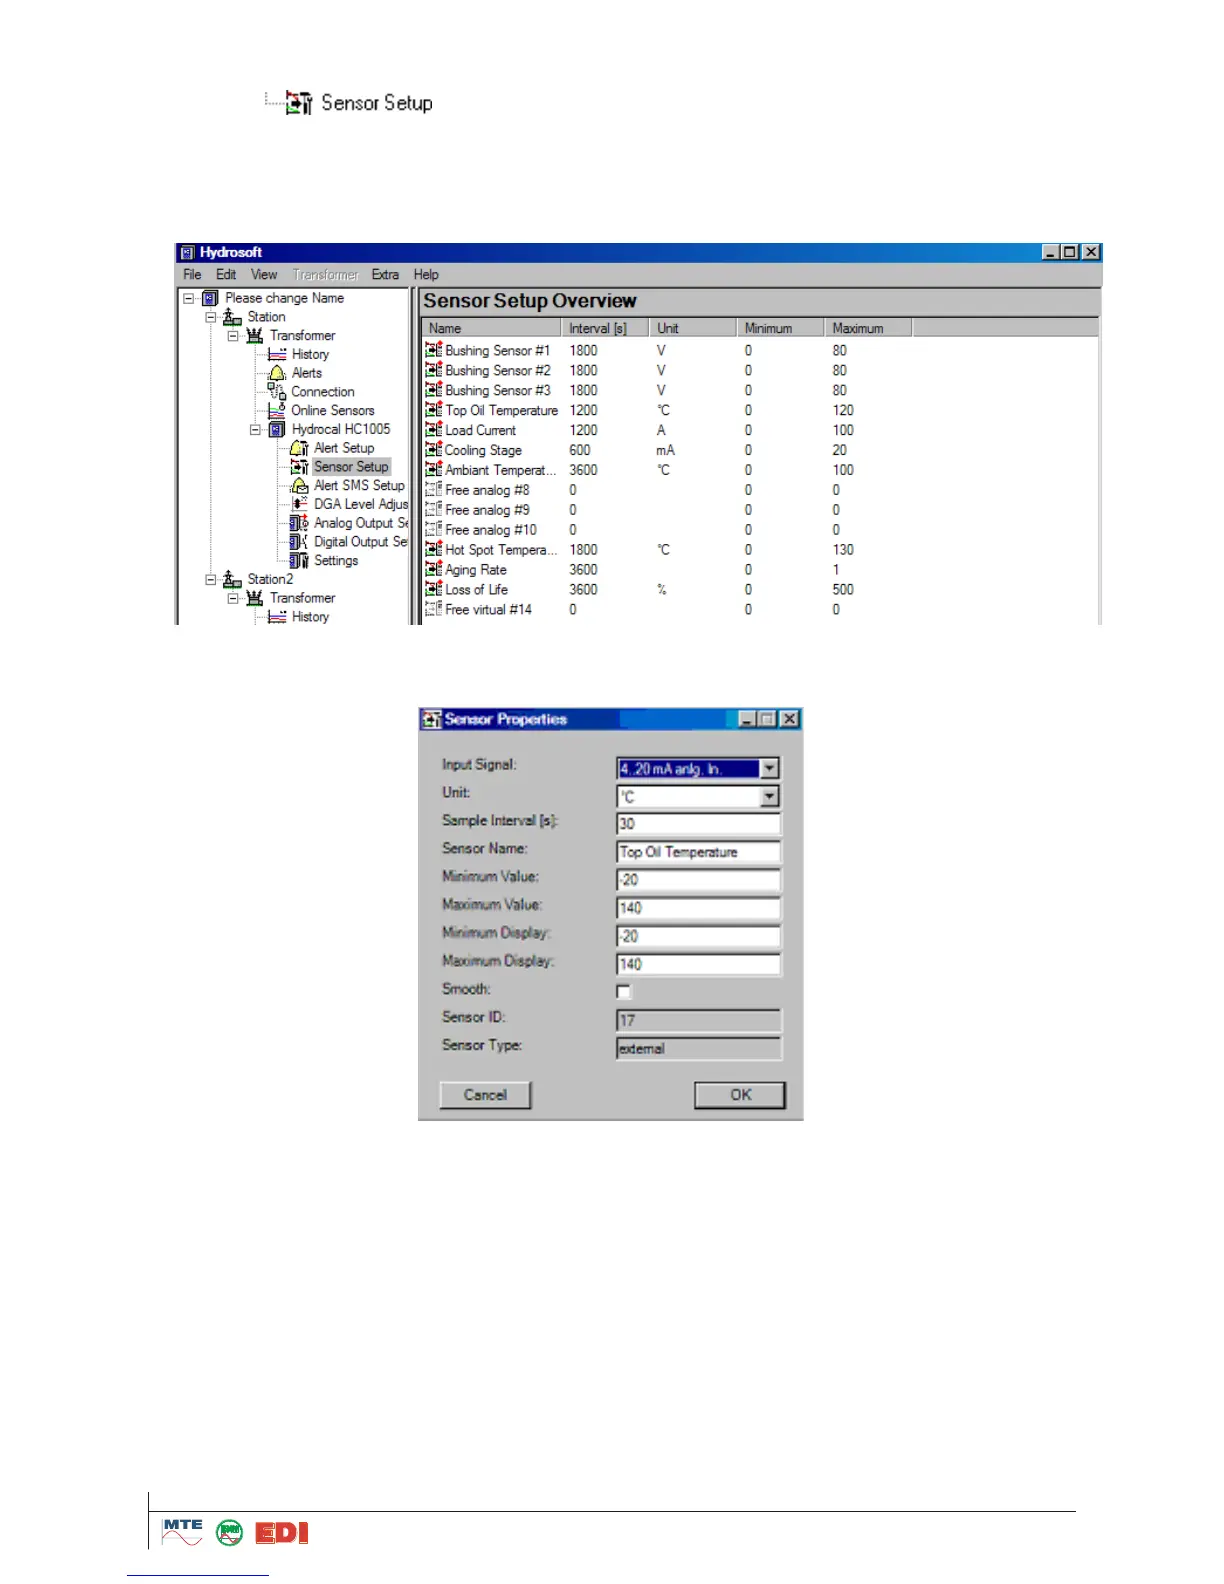Click the Hydrosoft title bar icon
Viewport: 1224px width, 1584px height.
(x=187, y=252)
